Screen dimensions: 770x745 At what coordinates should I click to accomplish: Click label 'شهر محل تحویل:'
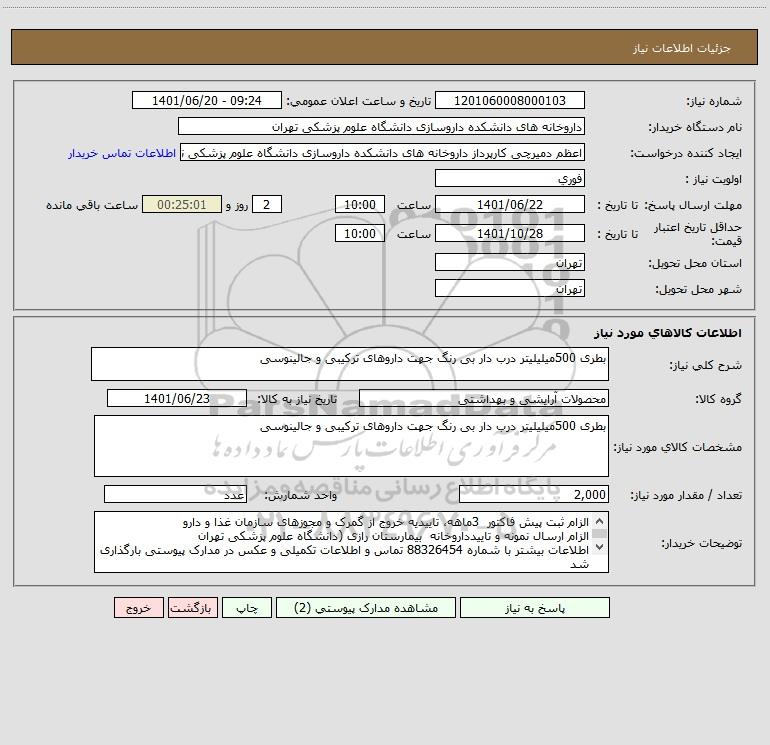click(698, 289)
